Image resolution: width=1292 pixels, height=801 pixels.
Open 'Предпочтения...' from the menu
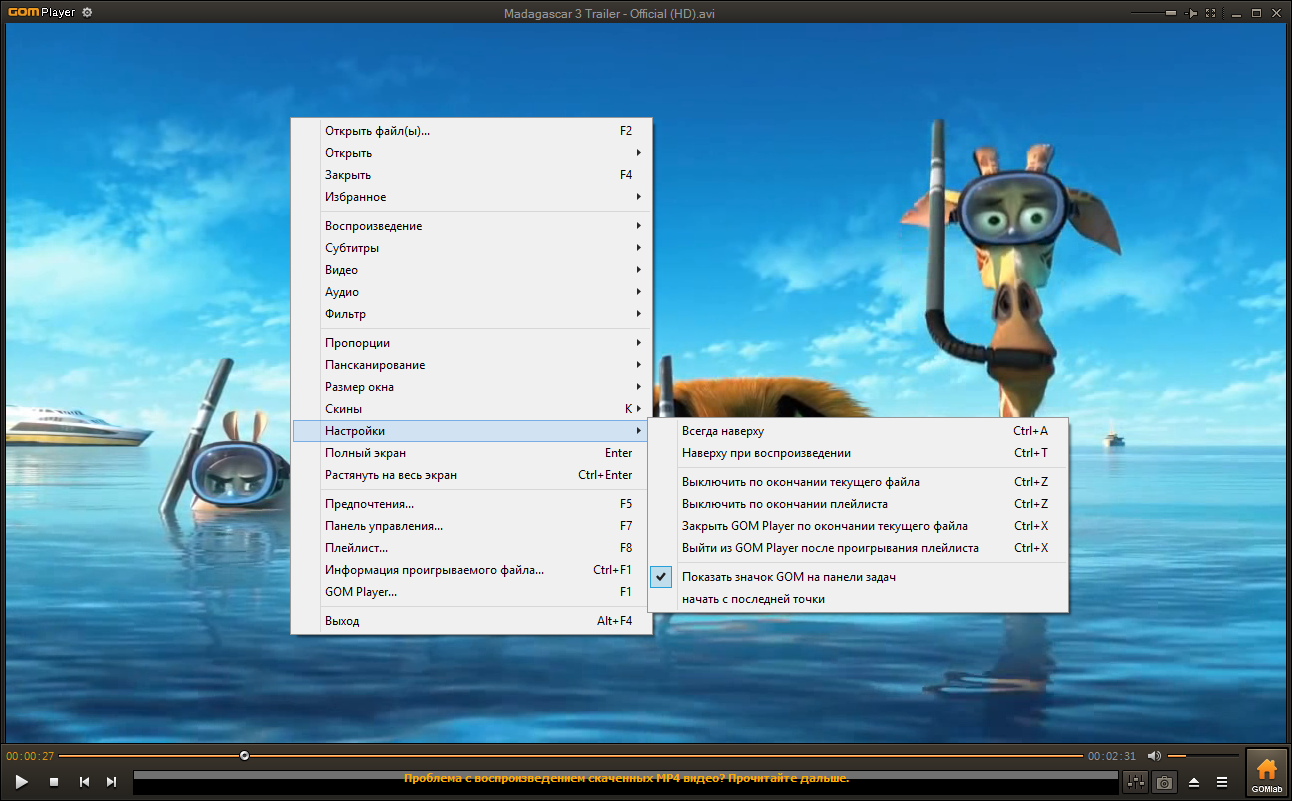pos(471,504)
